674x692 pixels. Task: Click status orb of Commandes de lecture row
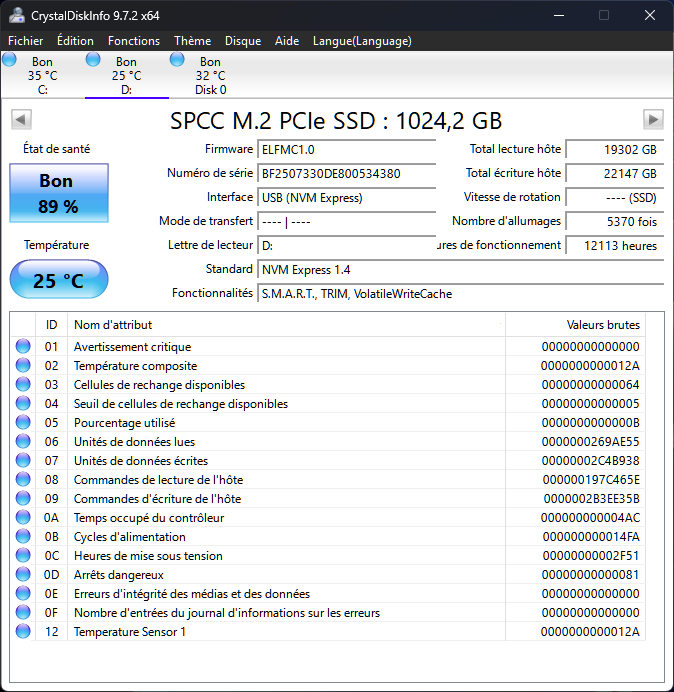(x=23, y=479)
